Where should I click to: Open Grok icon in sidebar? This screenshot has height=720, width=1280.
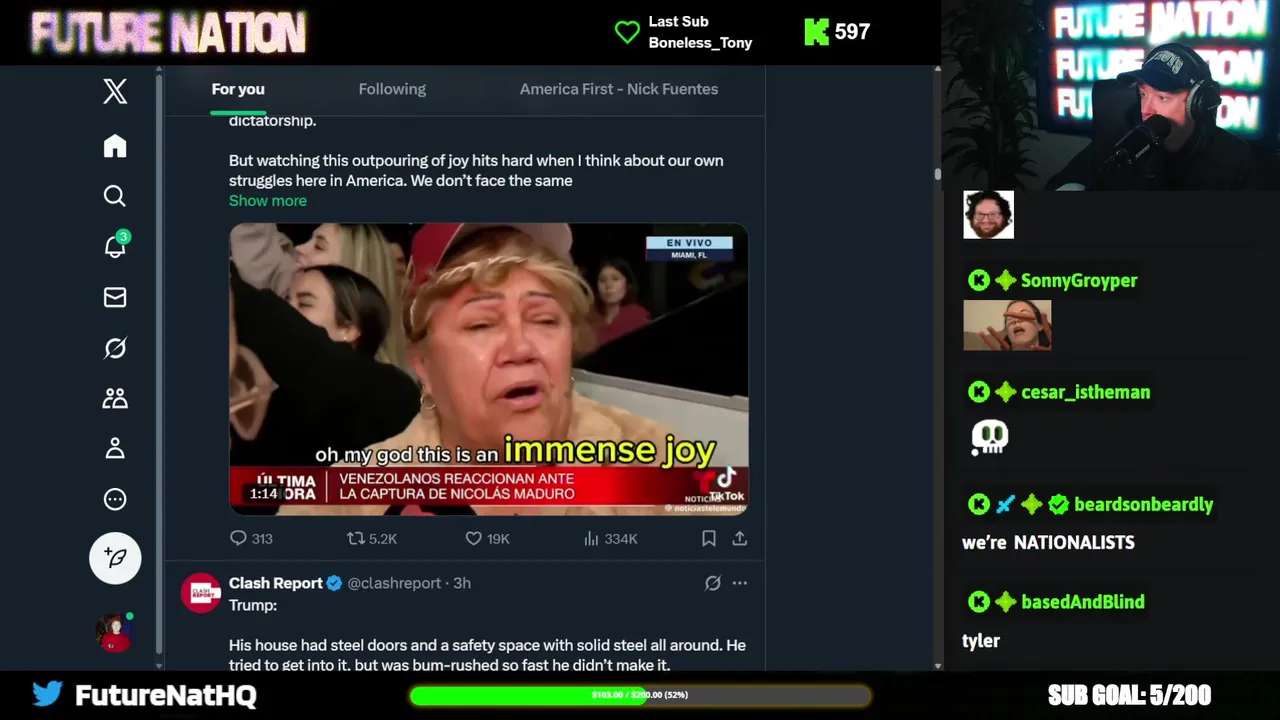click(x=115, y=348)
